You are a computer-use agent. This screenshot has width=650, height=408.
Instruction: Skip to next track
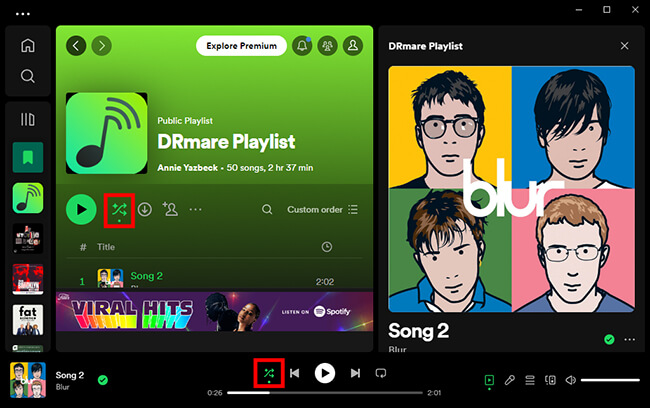click(x=355, y=373)
